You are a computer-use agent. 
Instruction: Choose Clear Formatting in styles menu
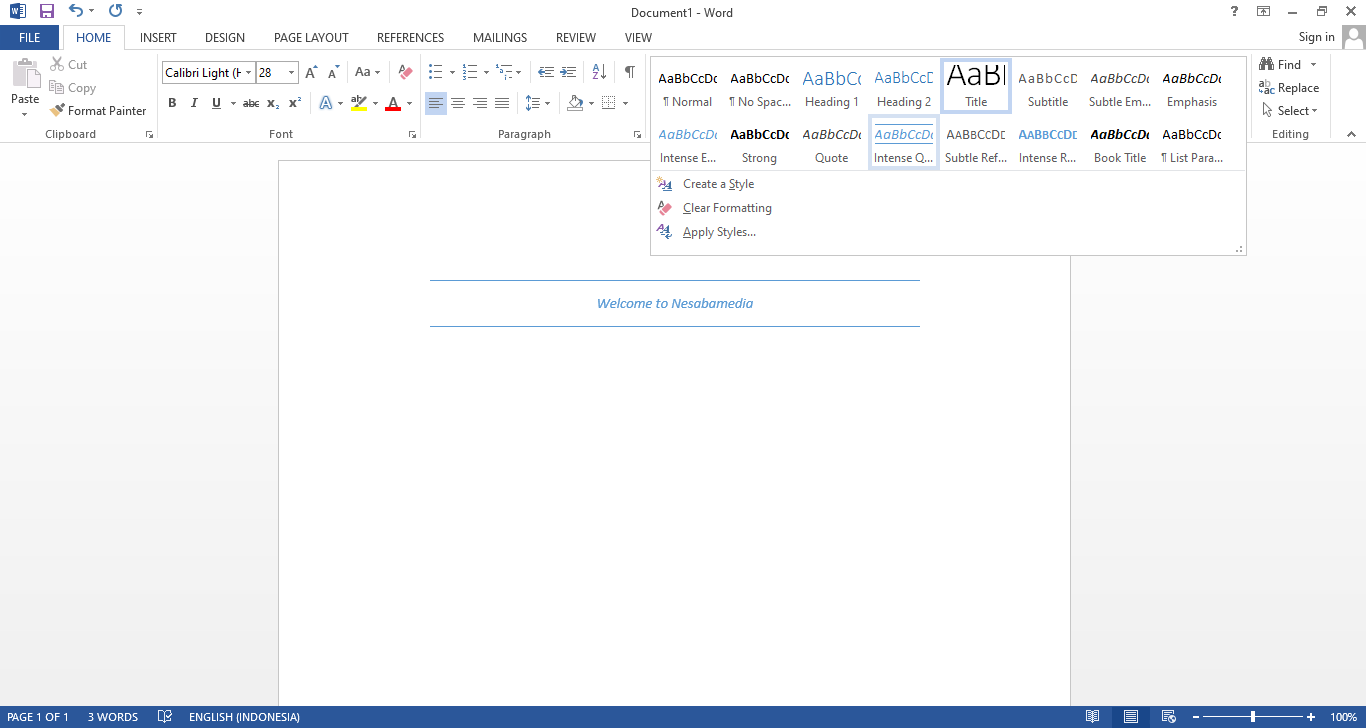727,208
